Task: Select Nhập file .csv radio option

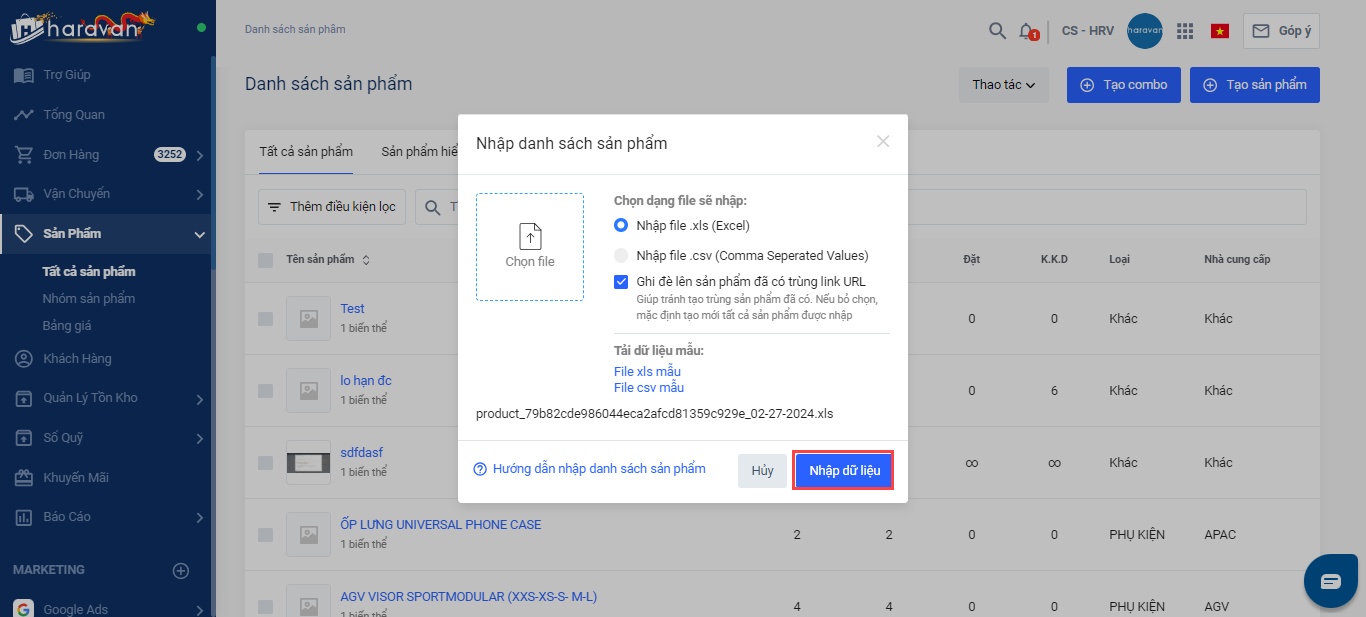Action: (621, 255)
